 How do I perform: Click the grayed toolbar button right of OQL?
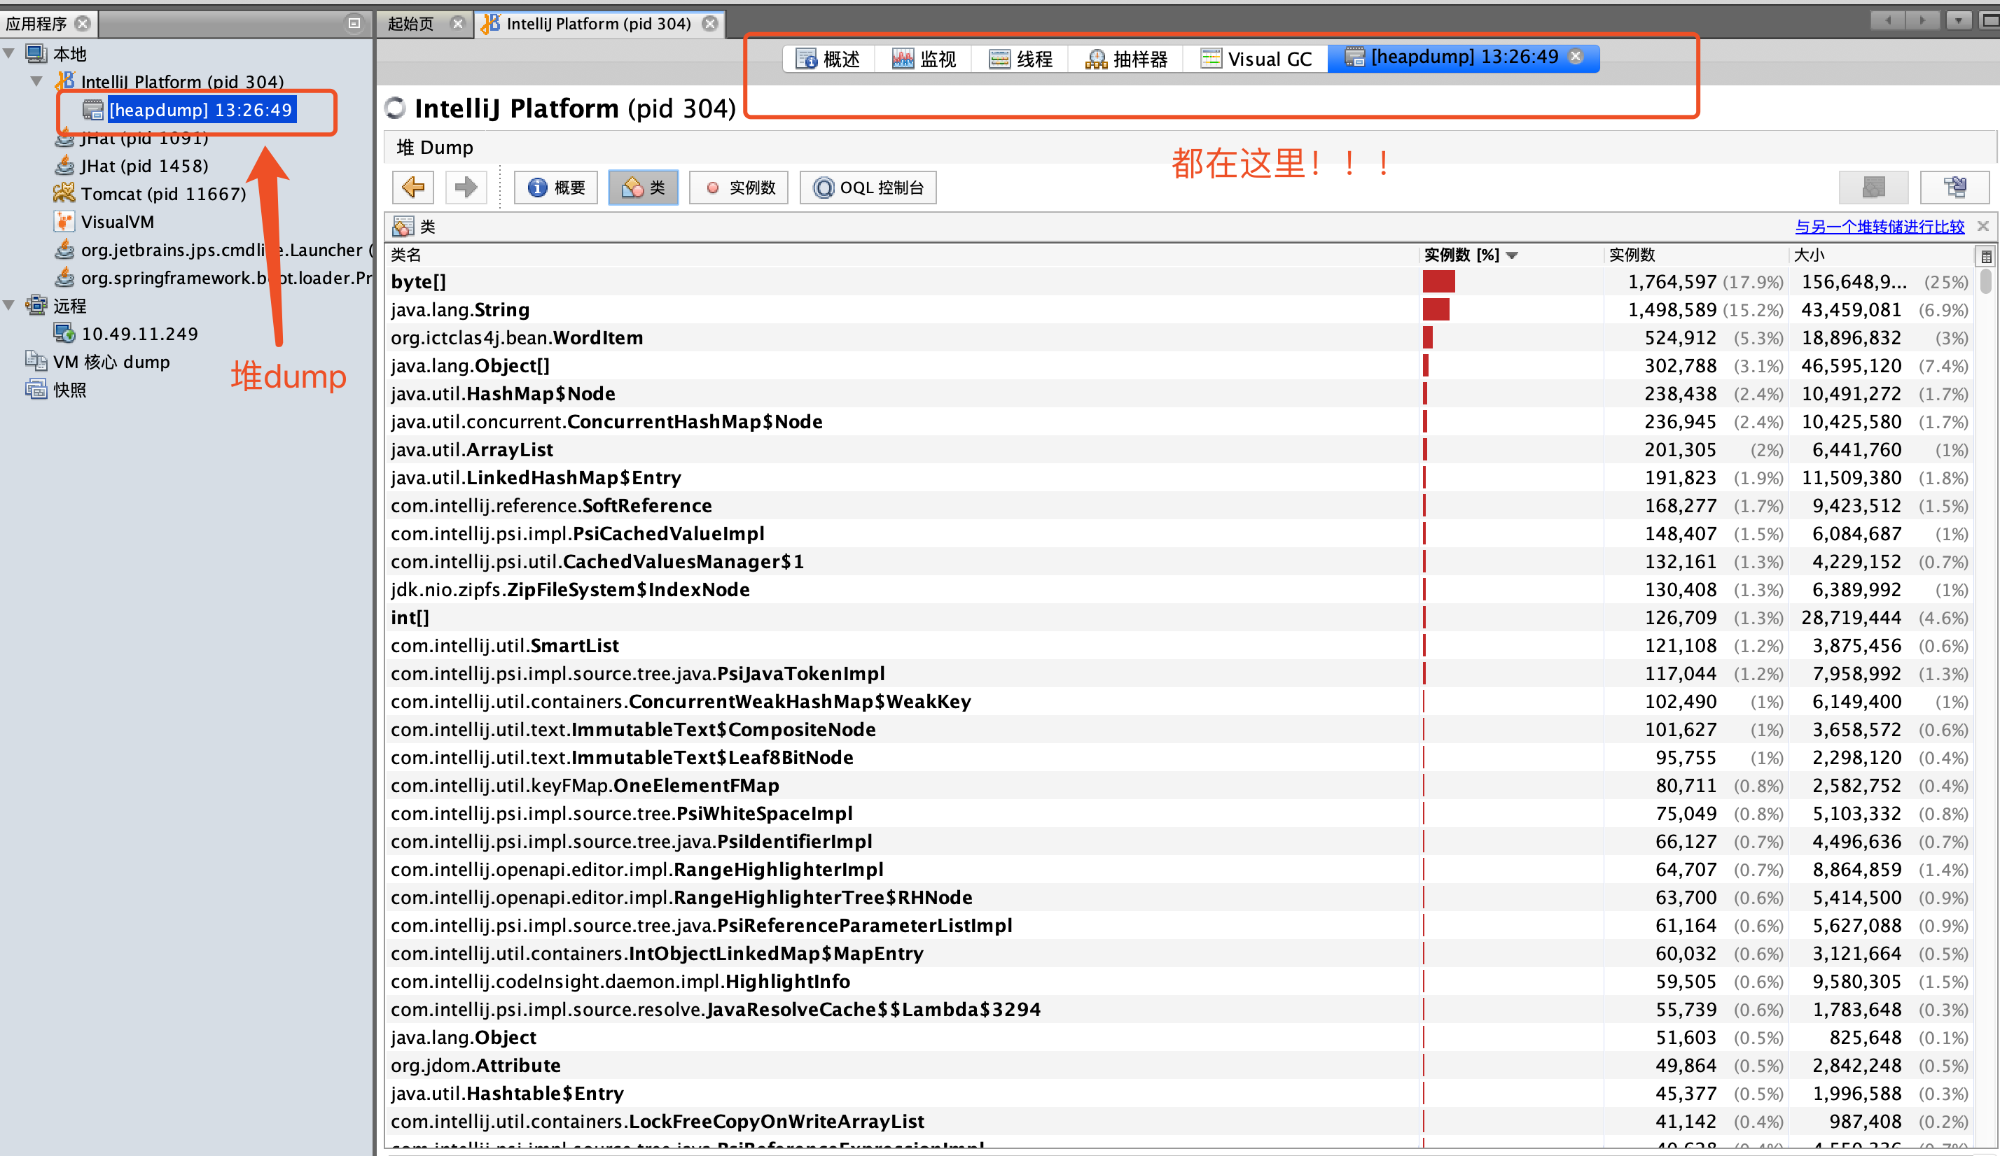(x=1873, y=187)
